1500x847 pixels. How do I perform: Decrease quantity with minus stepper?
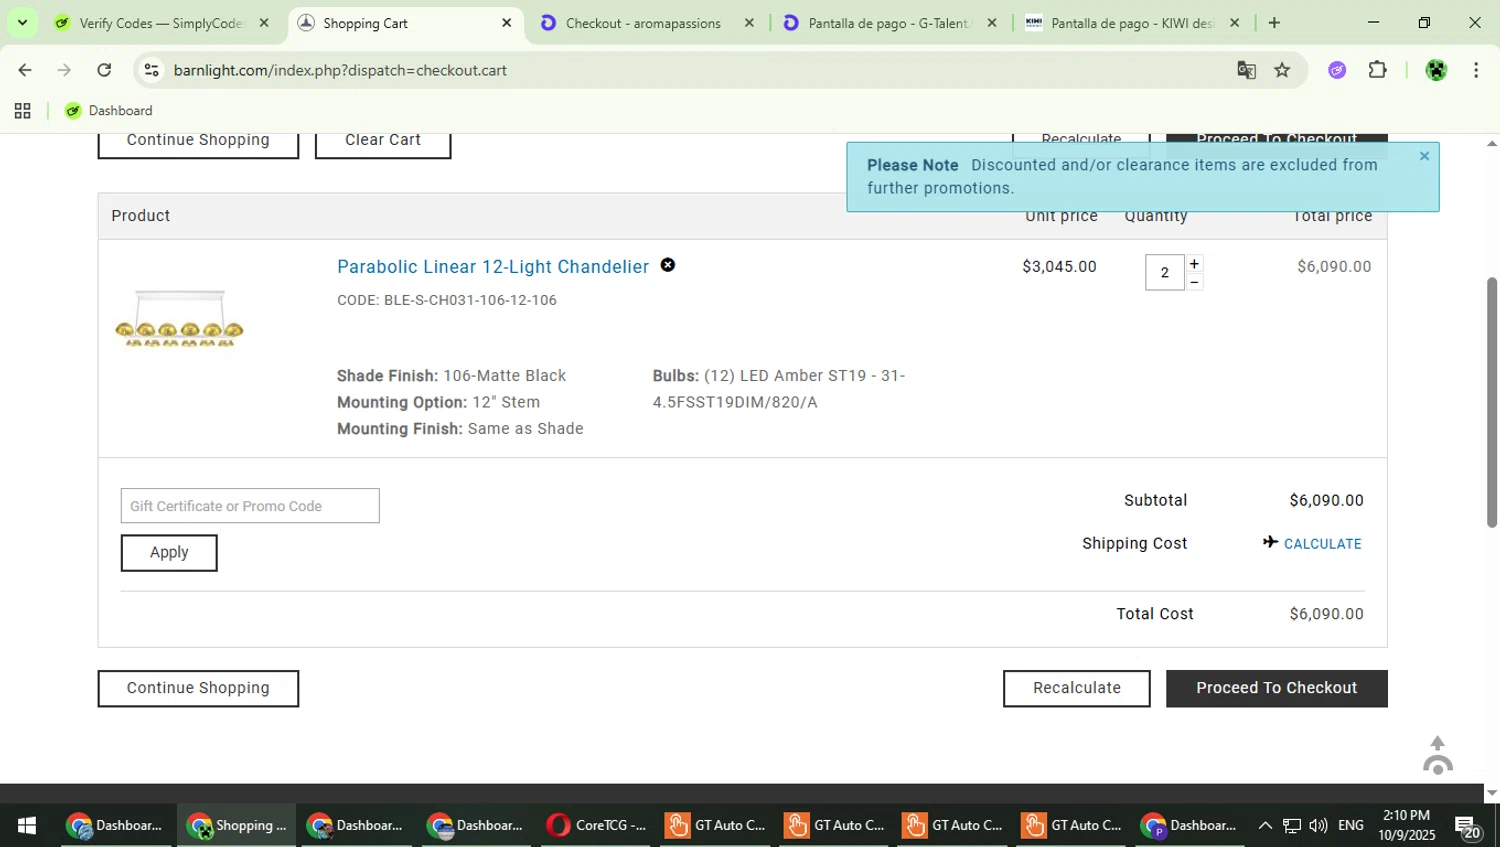[1194, 282]
